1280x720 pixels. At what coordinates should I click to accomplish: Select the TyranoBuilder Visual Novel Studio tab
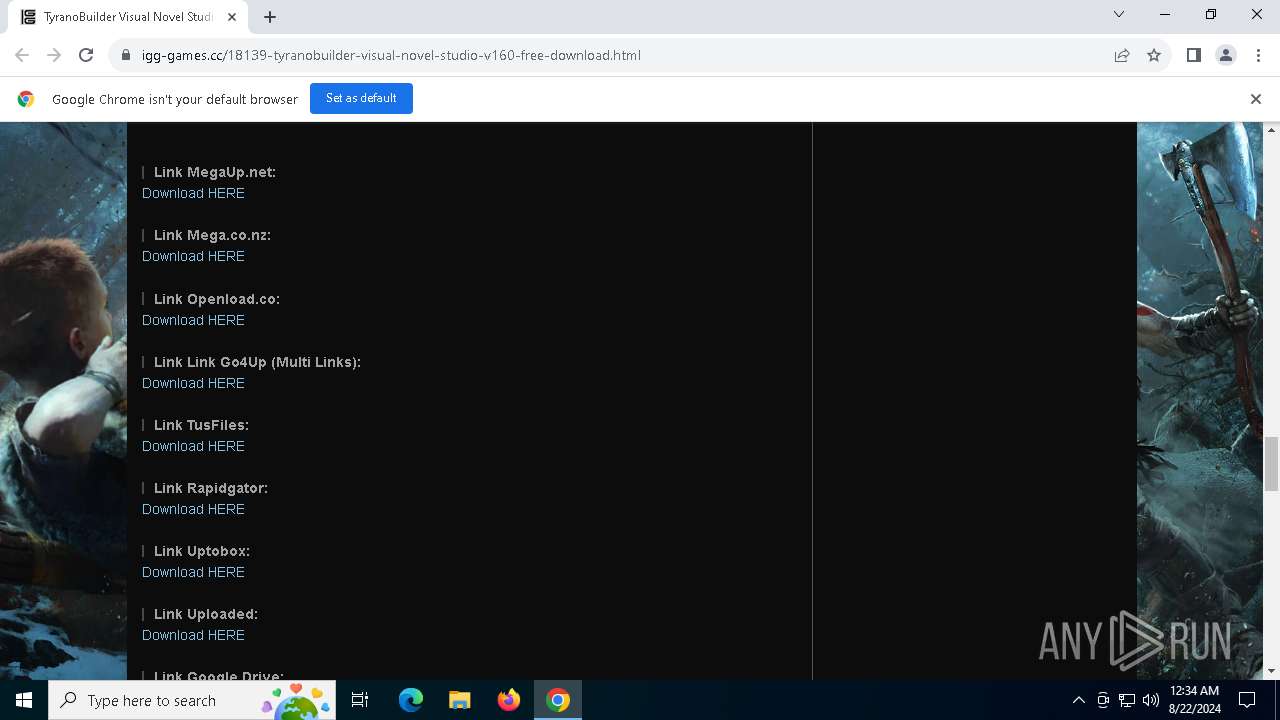pyautogui.click(x=127, y=17)
